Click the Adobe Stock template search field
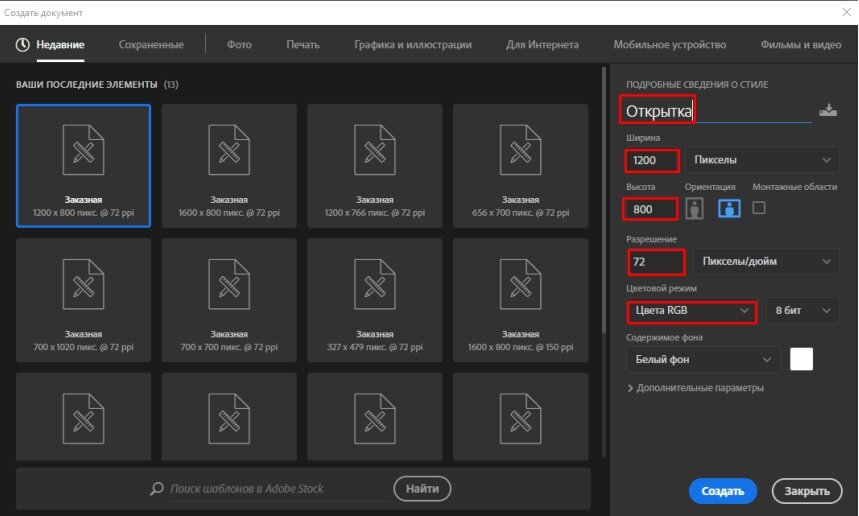Image resolution: width=859 pixels, height=516 pixels. [x=277, y=489]
